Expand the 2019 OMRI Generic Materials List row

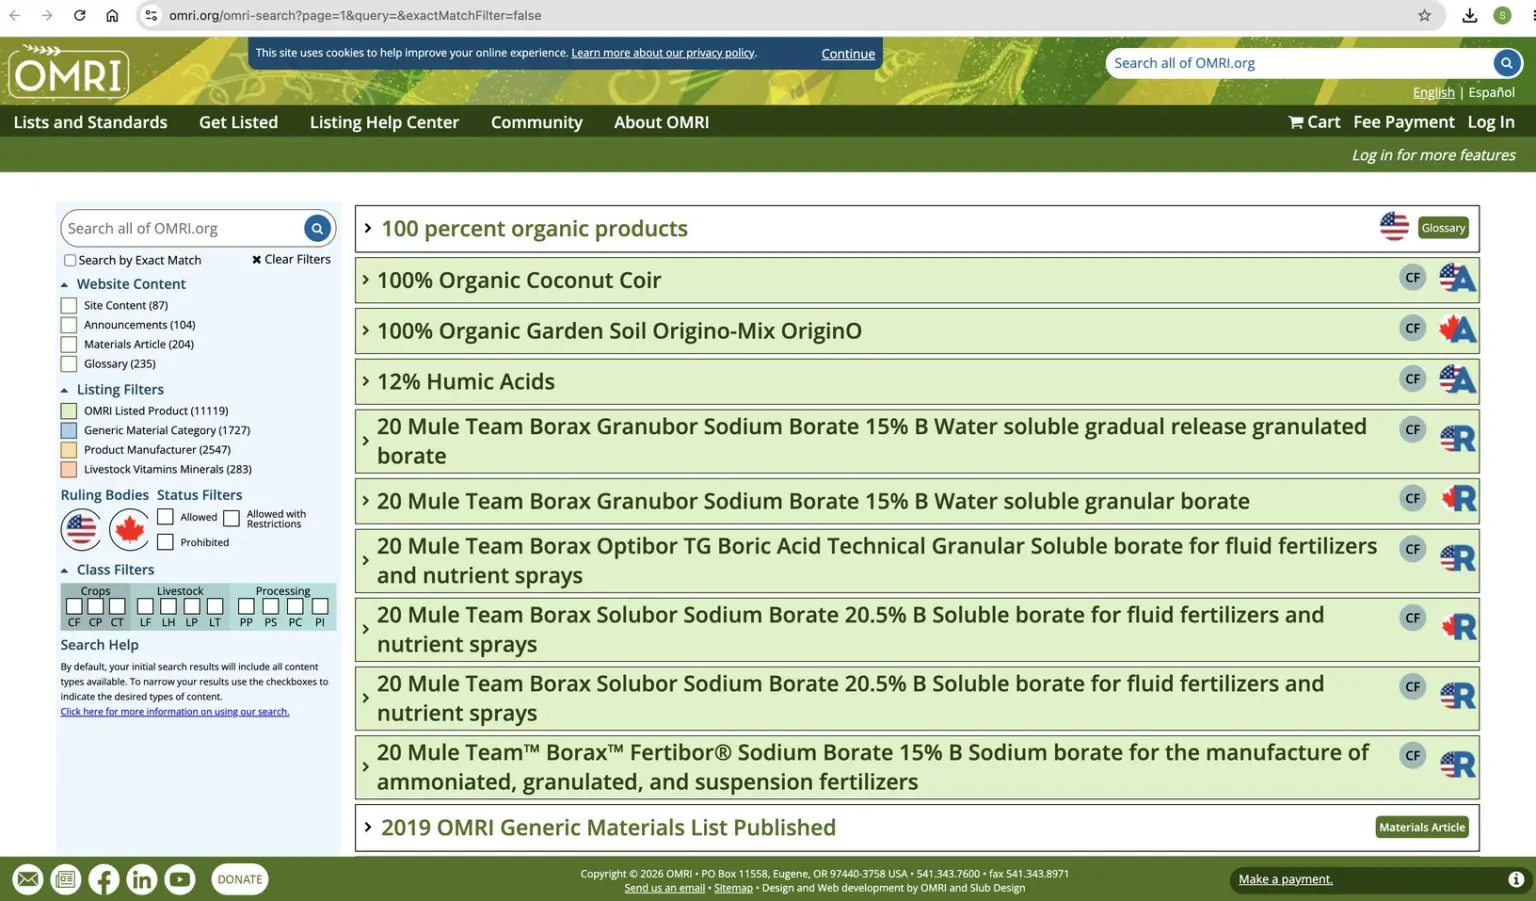(368, 827)
